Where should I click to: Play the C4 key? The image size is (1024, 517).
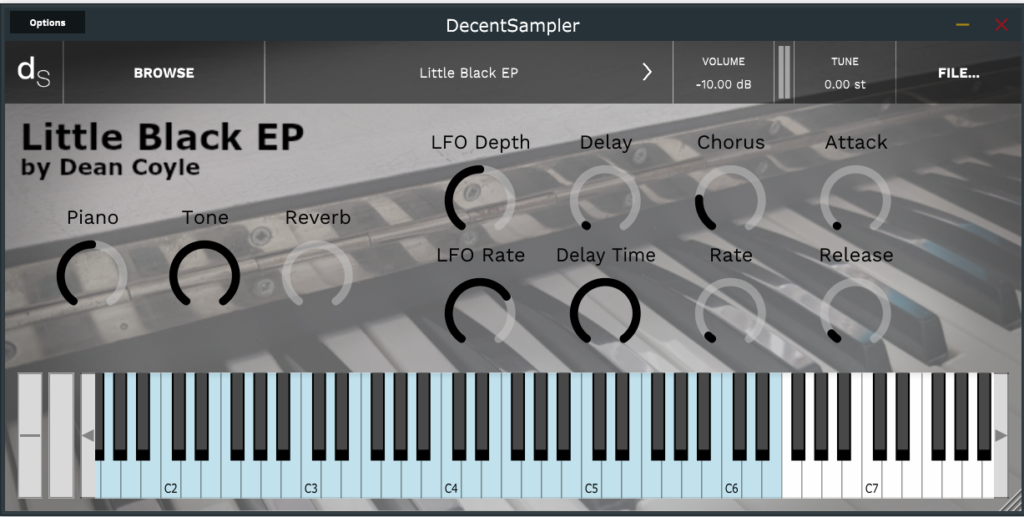tap(451, 481)
